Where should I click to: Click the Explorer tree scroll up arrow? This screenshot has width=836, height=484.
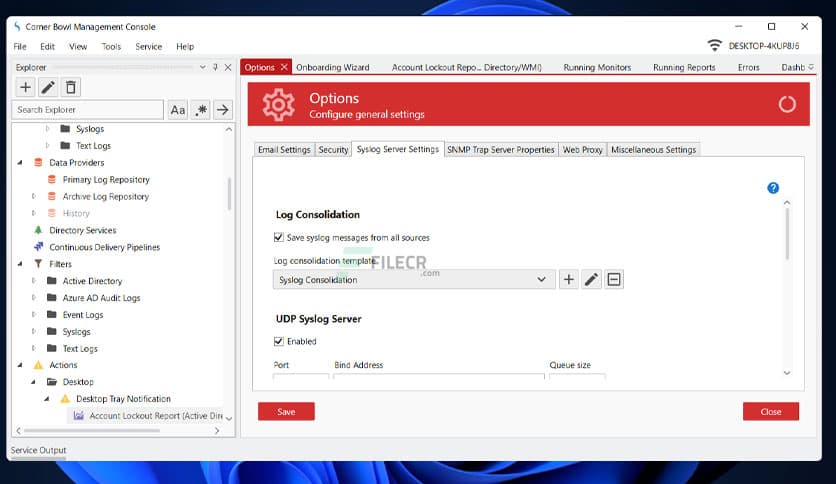coord(229,129)
